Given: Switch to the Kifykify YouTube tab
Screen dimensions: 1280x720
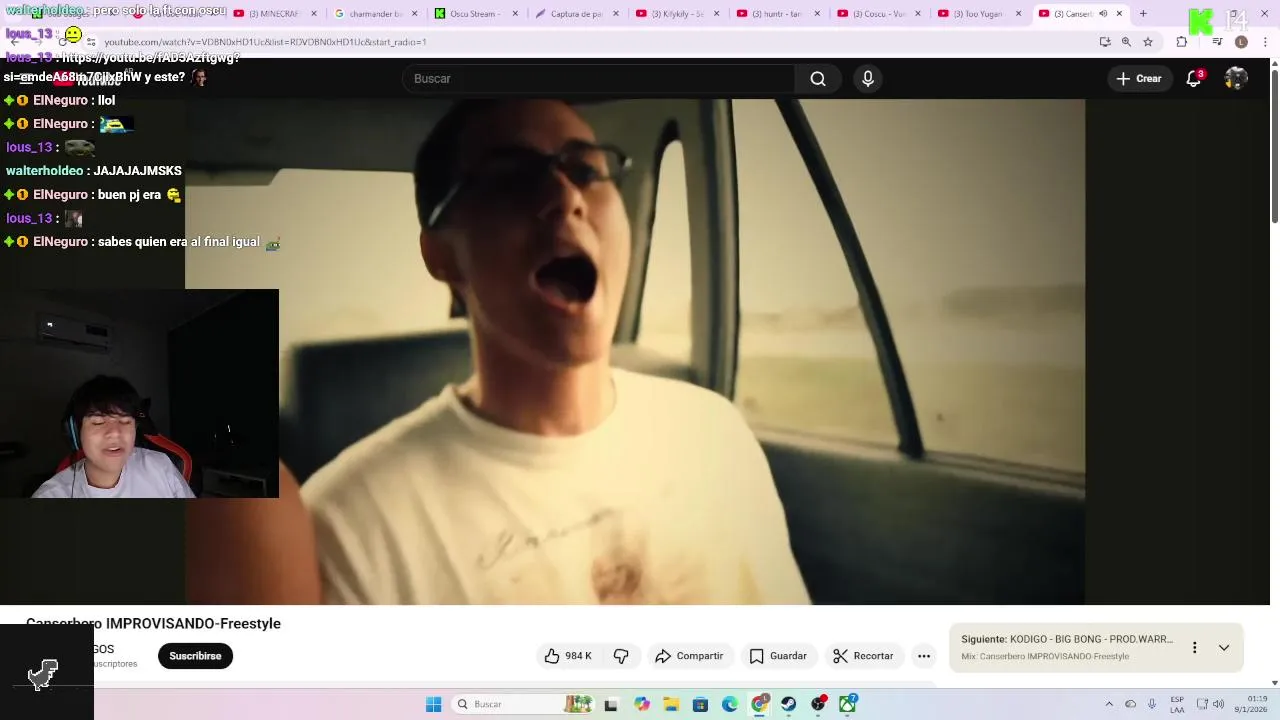Looking at the screenshot, I should pyautogui.click(x=677, y=14).
